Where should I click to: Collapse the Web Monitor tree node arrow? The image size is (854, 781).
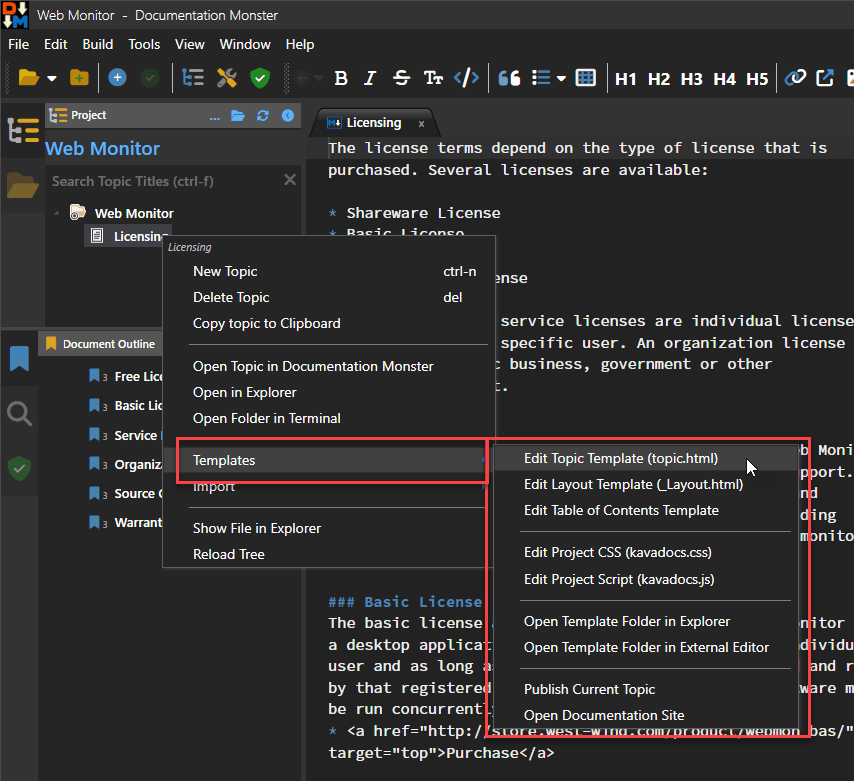click(x=57, y=213)
